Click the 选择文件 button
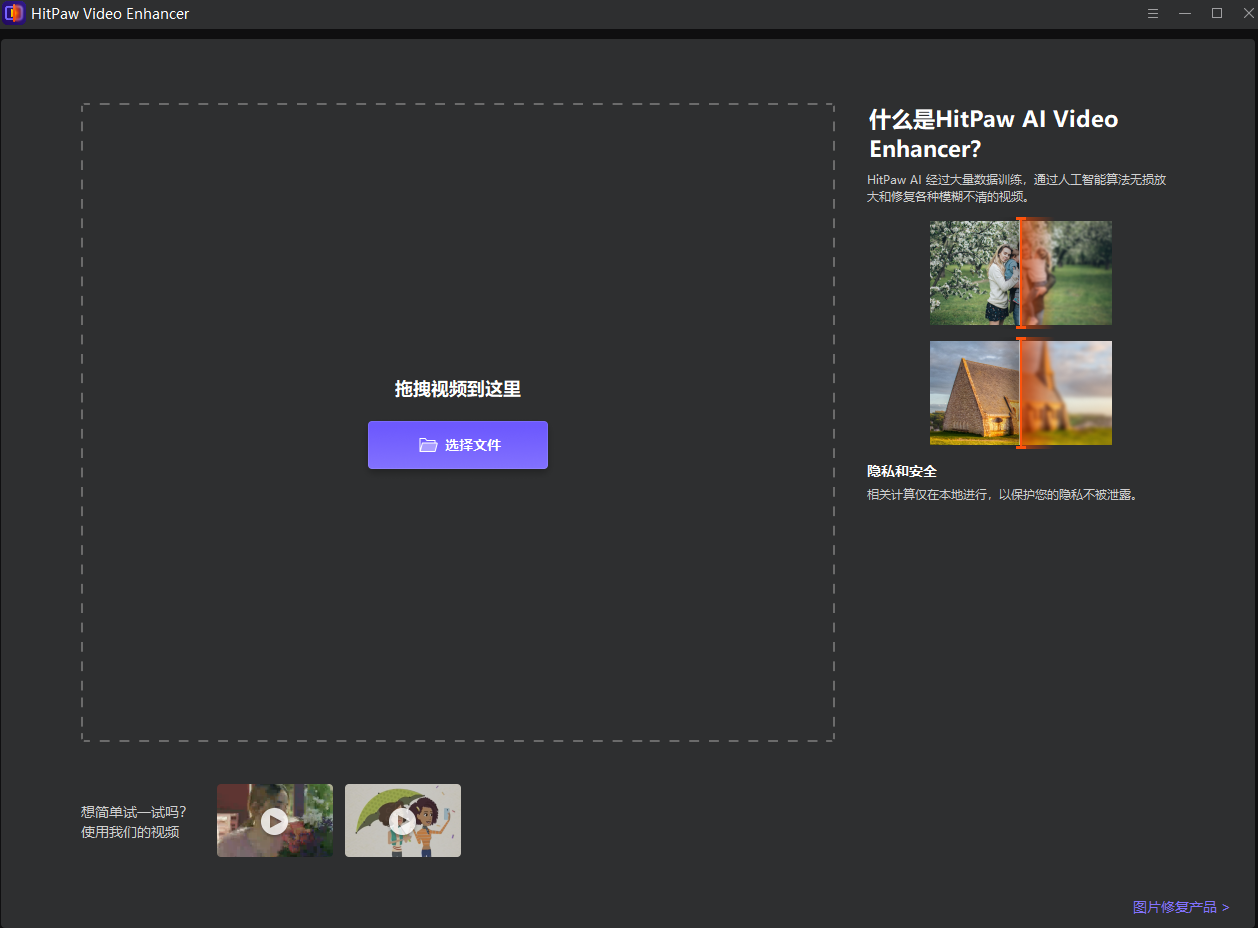 click(458, 445)
